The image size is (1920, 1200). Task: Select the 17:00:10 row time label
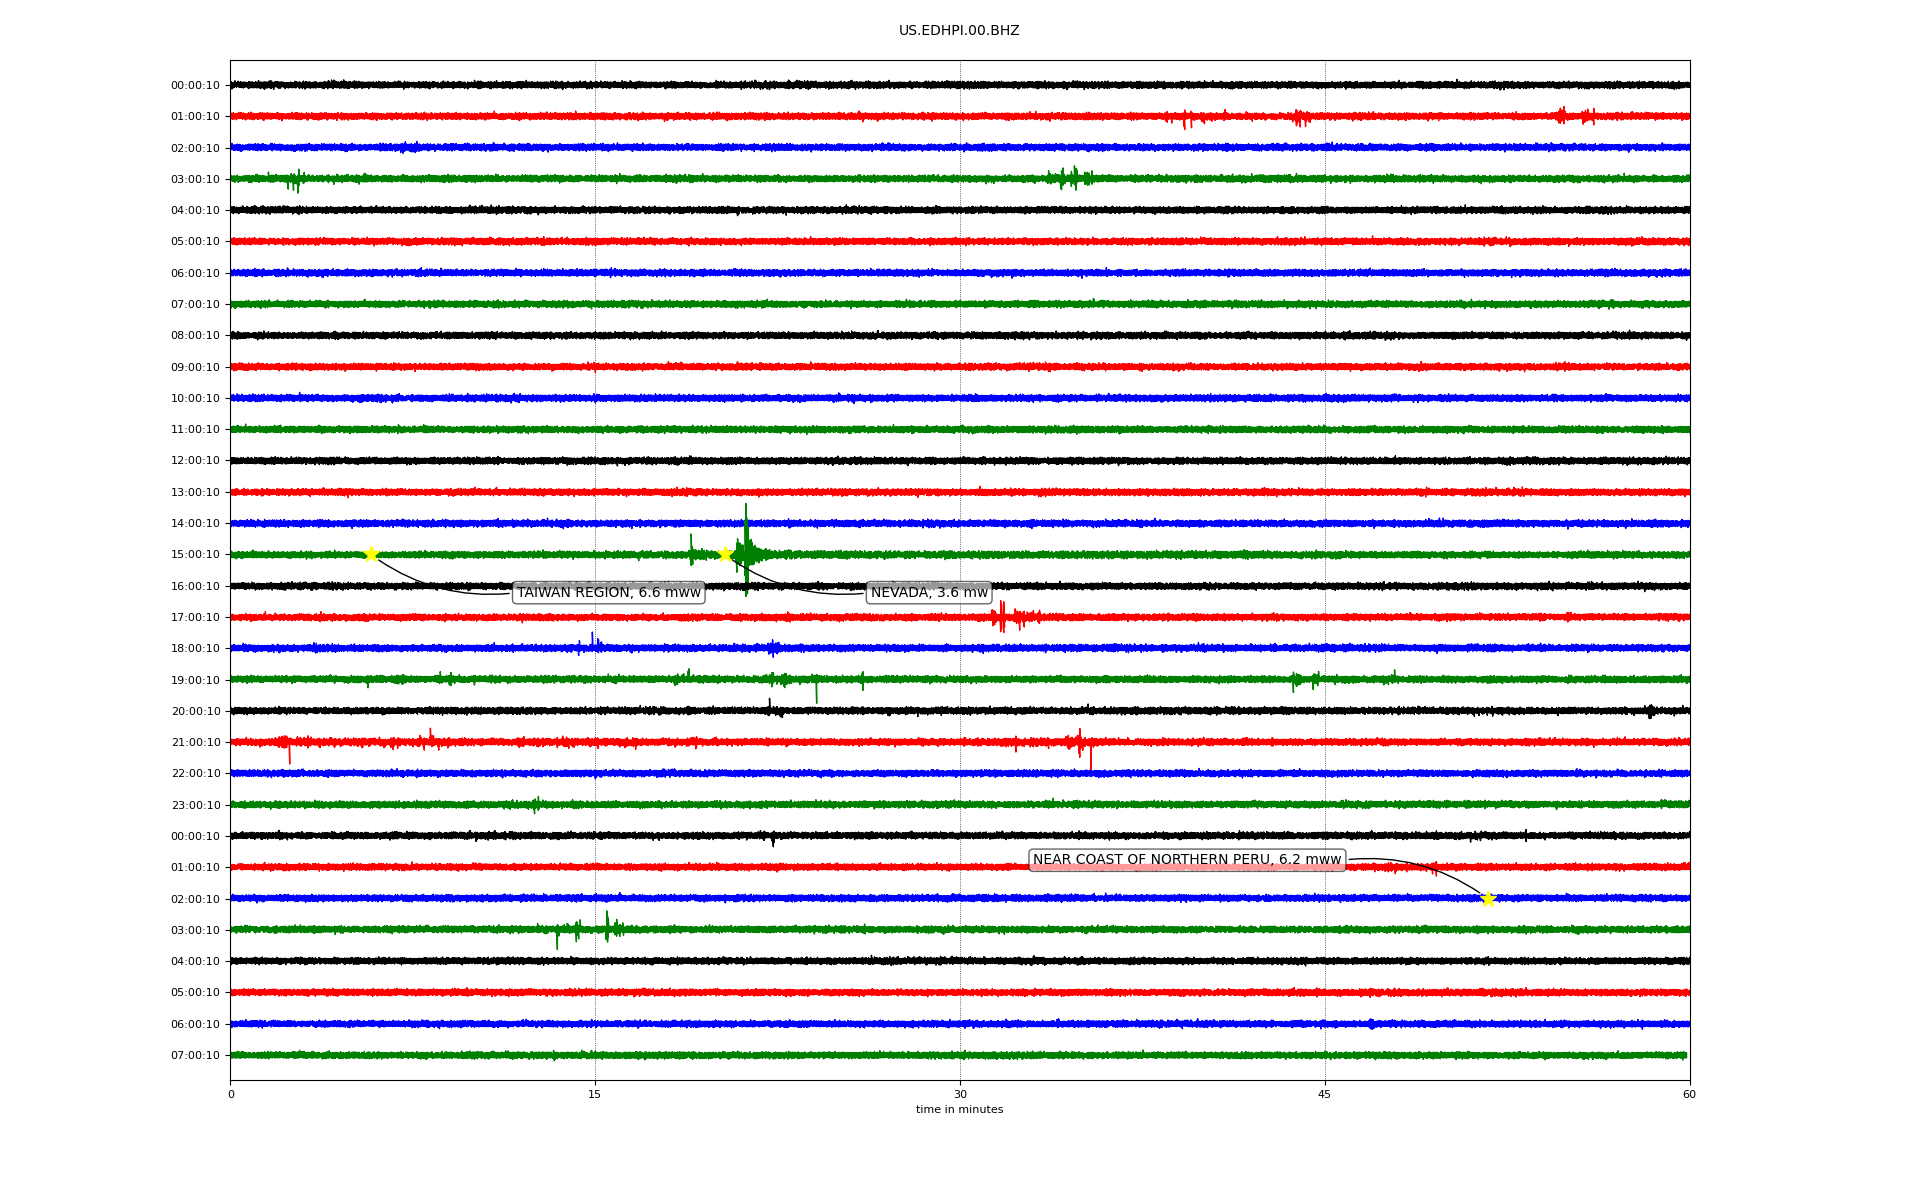pyautogui.click(x=195, y=618)
